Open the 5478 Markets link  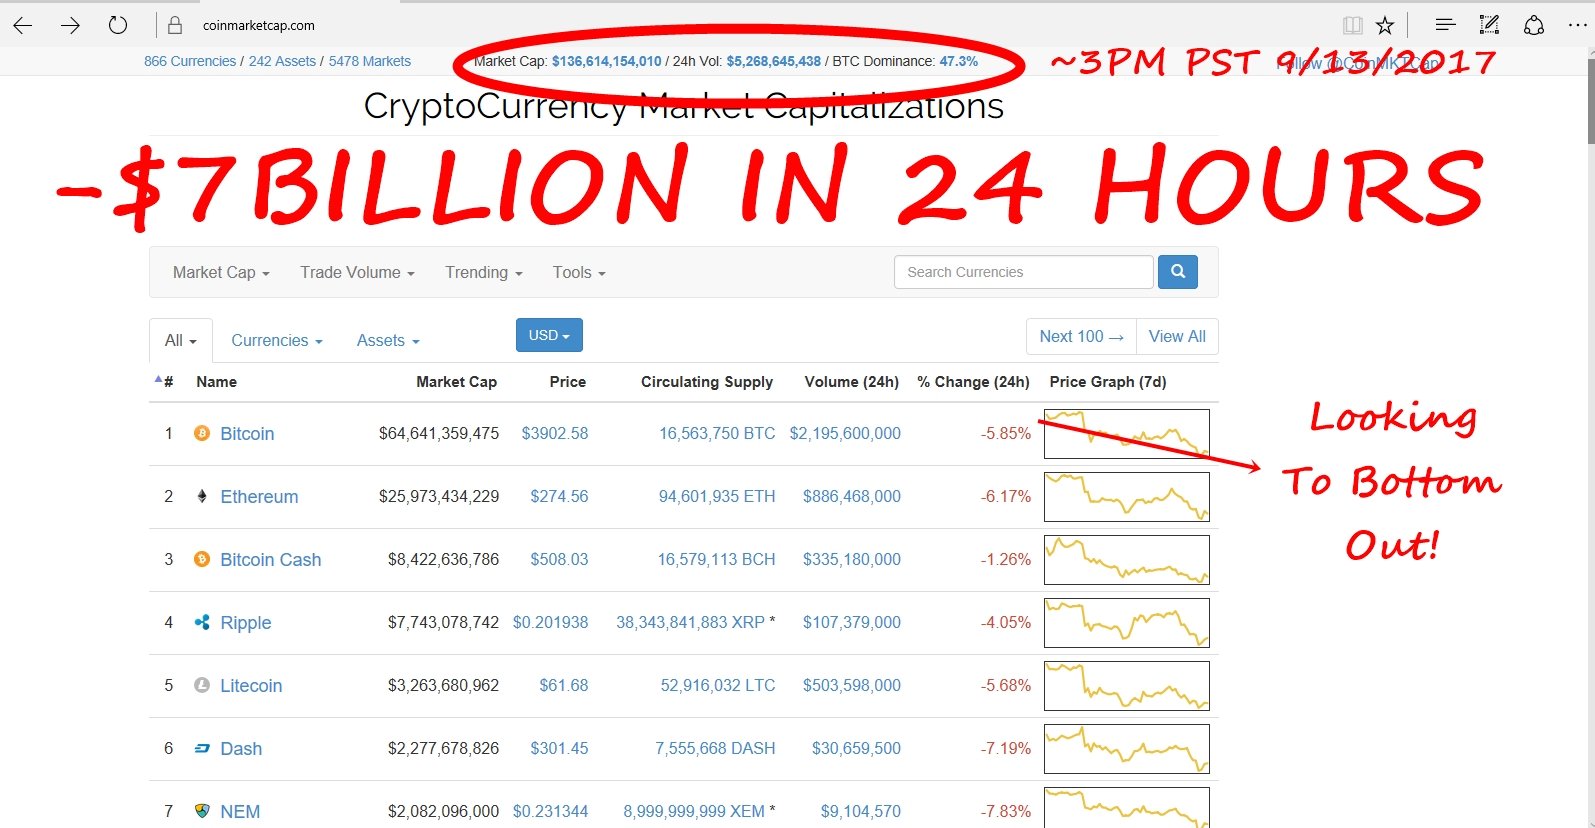pos(370,61)
